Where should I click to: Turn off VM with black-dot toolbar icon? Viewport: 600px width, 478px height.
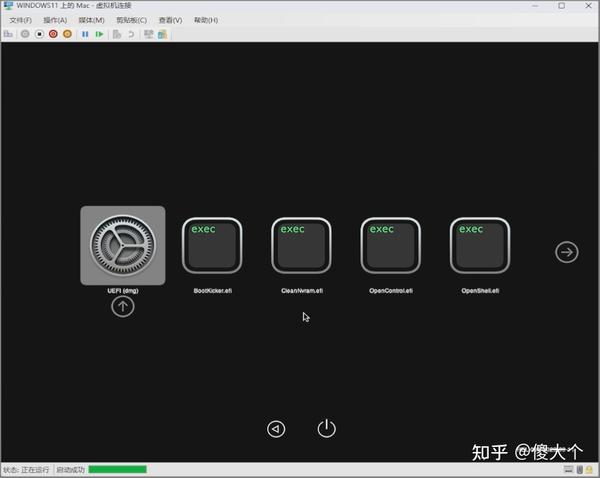39,34
